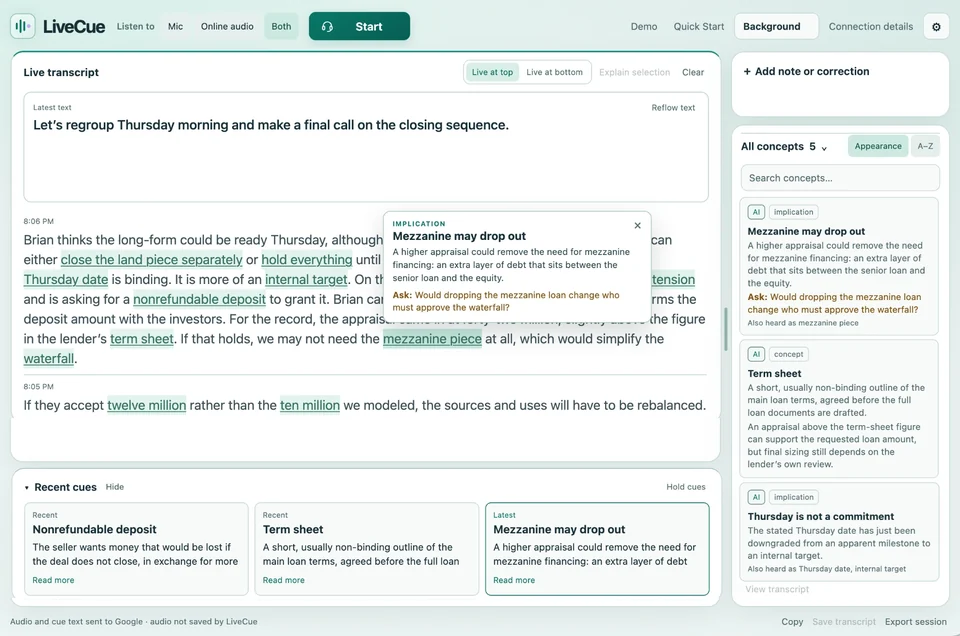Open the Nonrefundable deposit cue card
The width and height of the screenshot is (960, 636).
(x=136, y=548)
